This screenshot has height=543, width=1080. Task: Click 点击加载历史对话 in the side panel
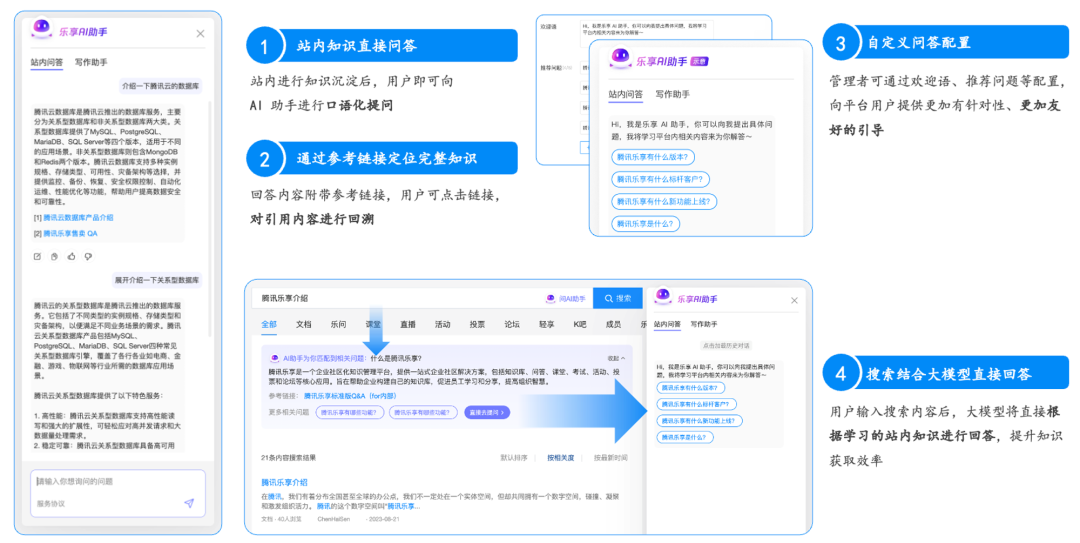coord(725,345)
